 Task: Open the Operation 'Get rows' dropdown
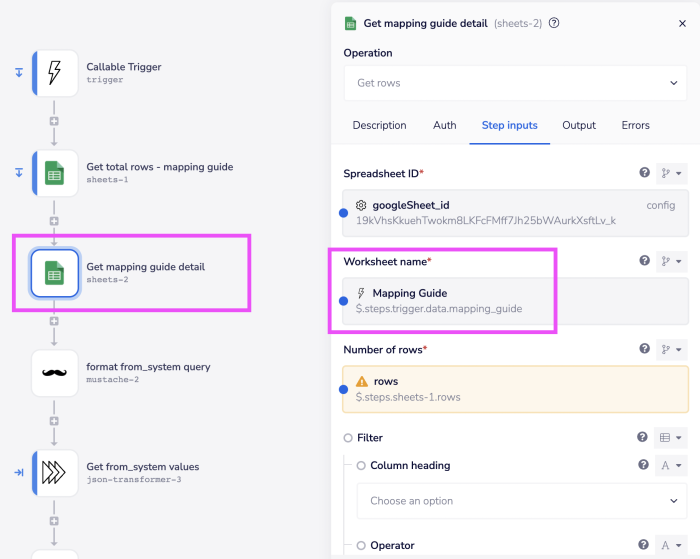click(x=515, y=83)
